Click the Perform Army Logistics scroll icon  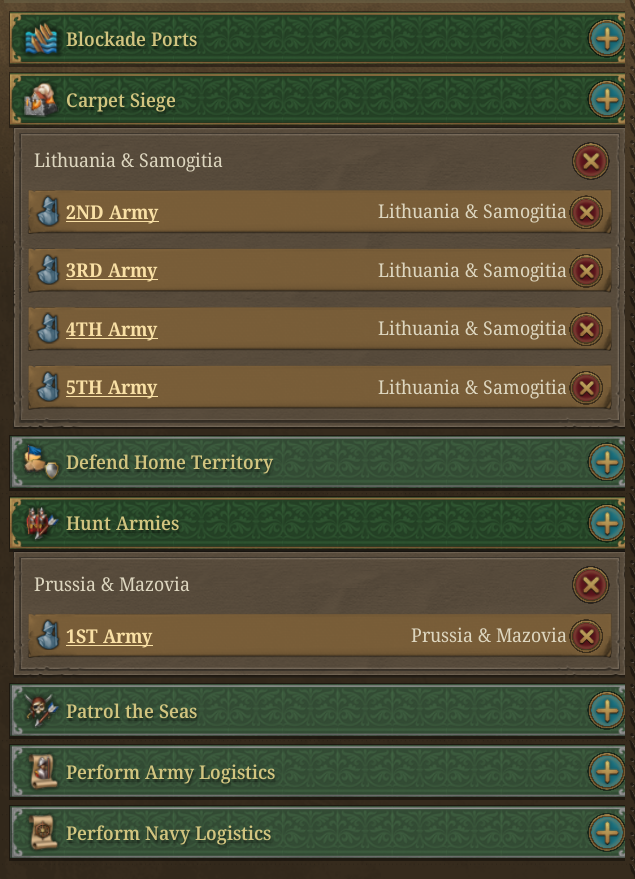pos(42,773)
